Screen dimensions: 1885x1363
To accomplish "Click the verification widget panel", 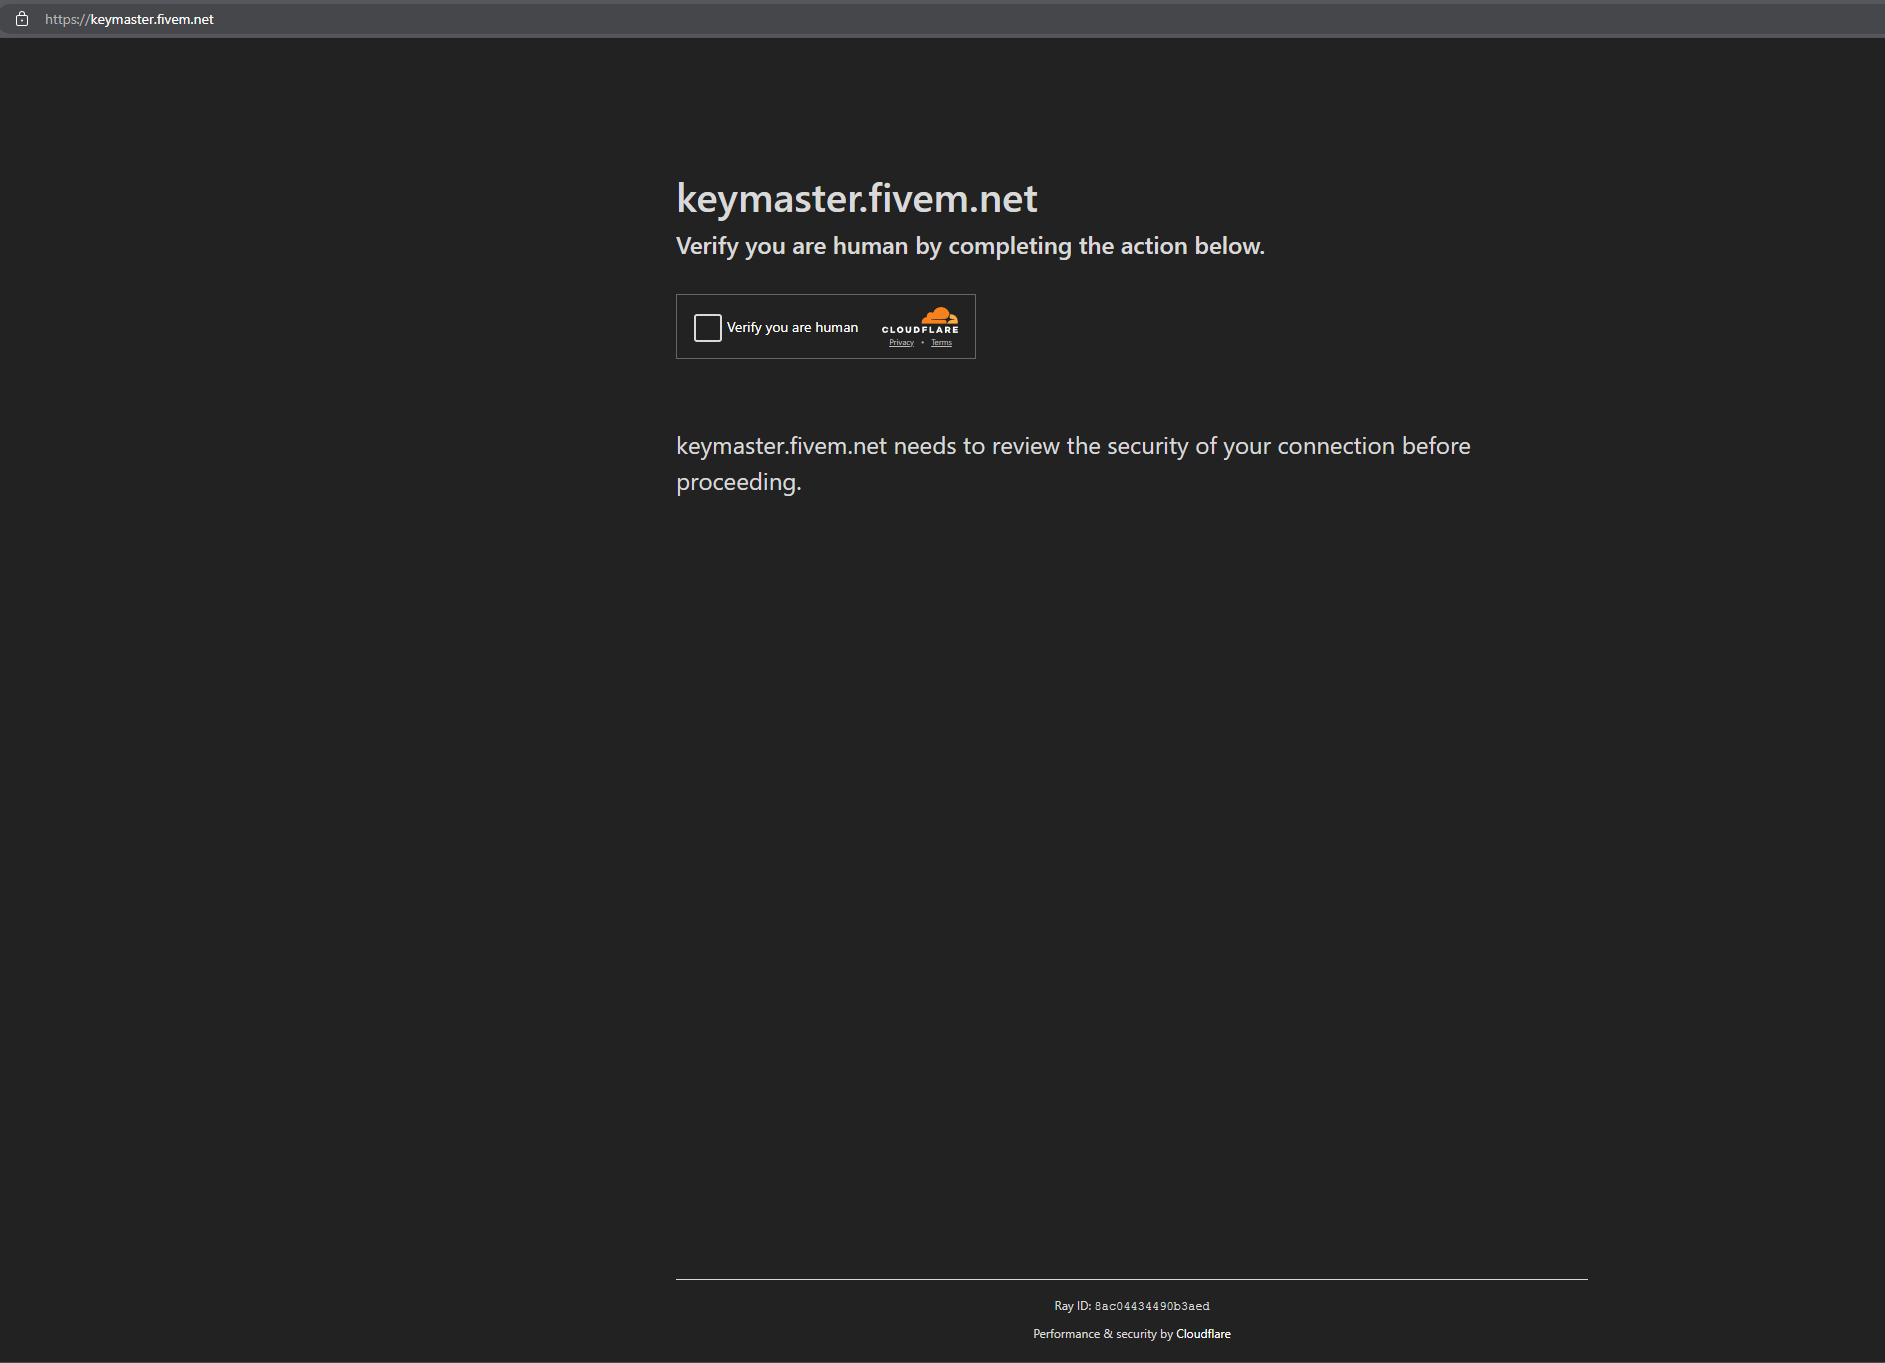I will tap(826, 326).
